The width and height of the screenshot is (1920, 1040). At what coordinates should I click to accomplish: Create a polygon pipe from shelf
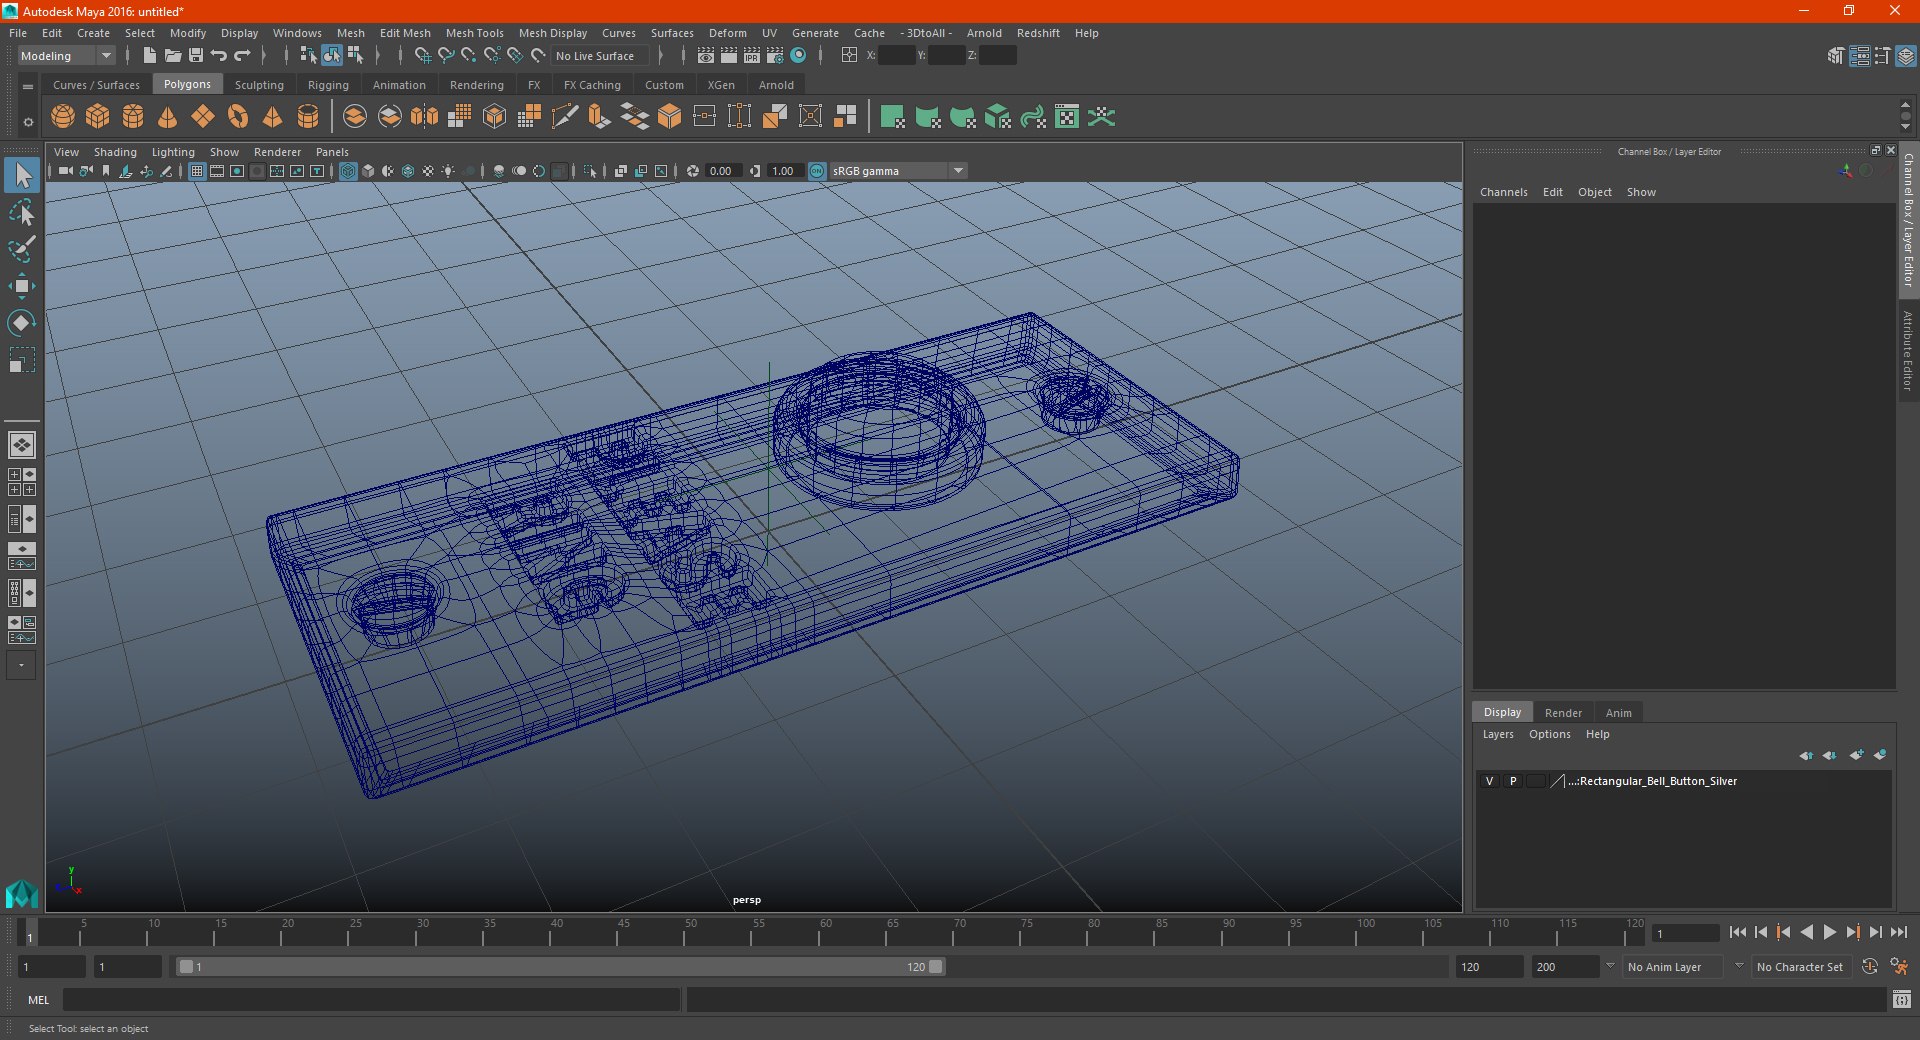[308, 117]
